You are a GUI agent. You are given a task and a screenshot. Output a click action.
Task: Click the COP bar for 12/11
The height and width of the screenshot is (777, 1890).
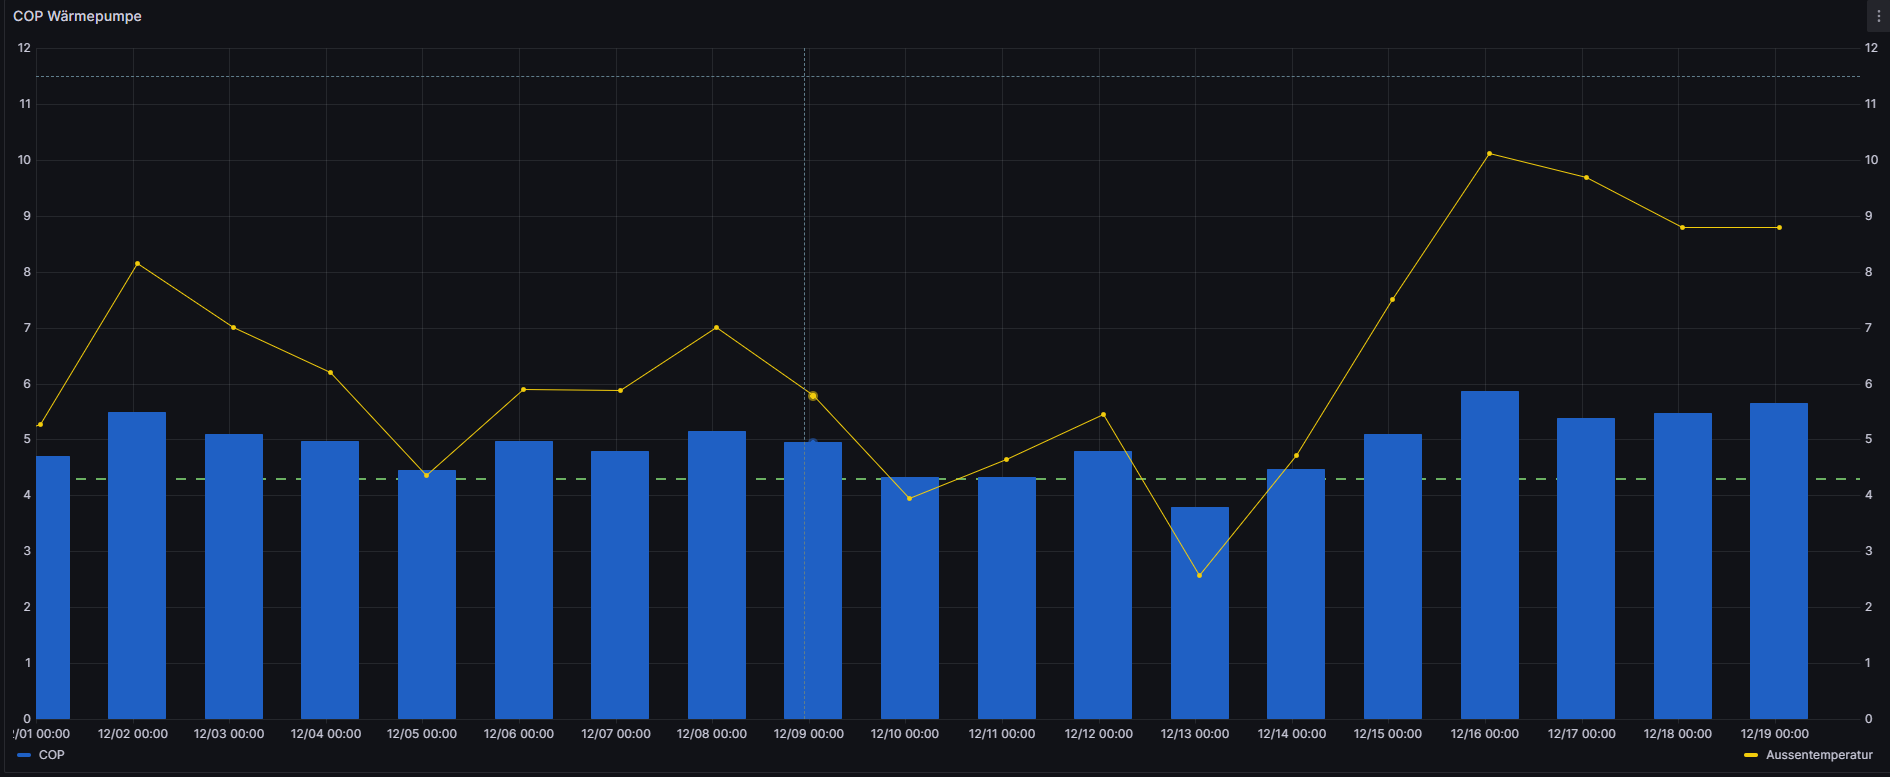(x=1007, y=598)
